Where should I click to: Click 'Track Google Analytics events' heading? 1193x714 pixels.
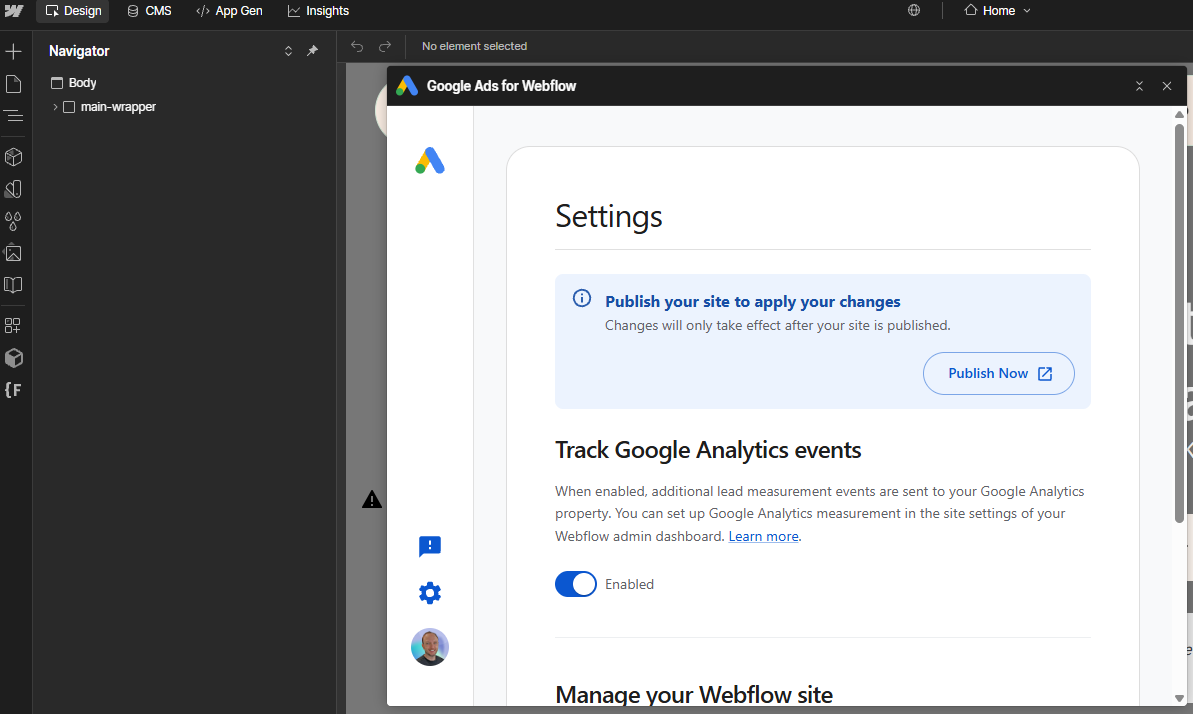pyautogui.click(x=708, y=450)
